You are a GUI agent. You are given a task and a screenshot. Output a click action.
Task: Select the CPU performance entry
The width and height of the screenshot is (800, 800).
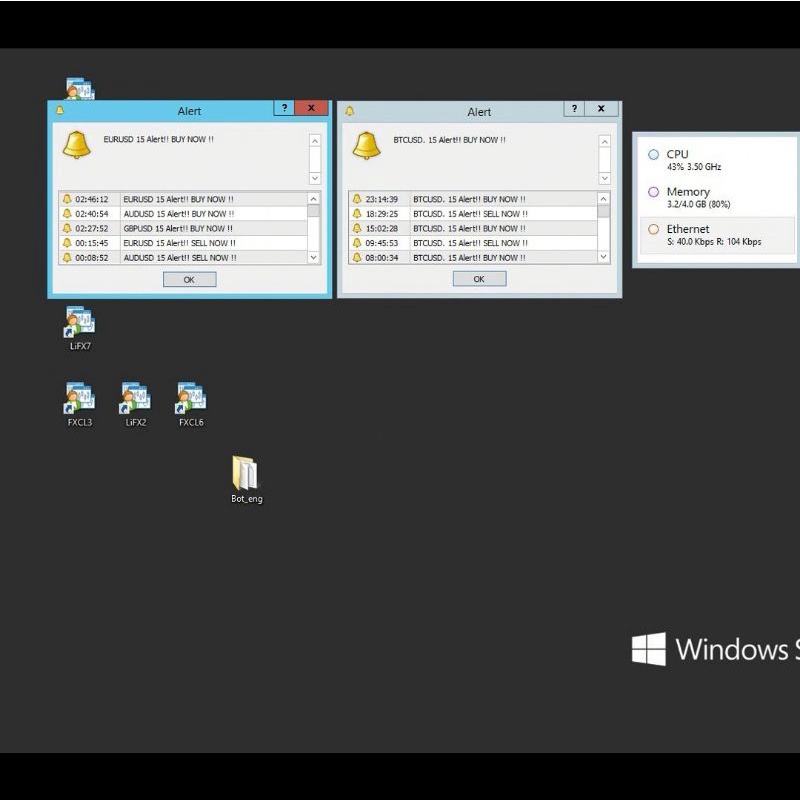point(715,160)
